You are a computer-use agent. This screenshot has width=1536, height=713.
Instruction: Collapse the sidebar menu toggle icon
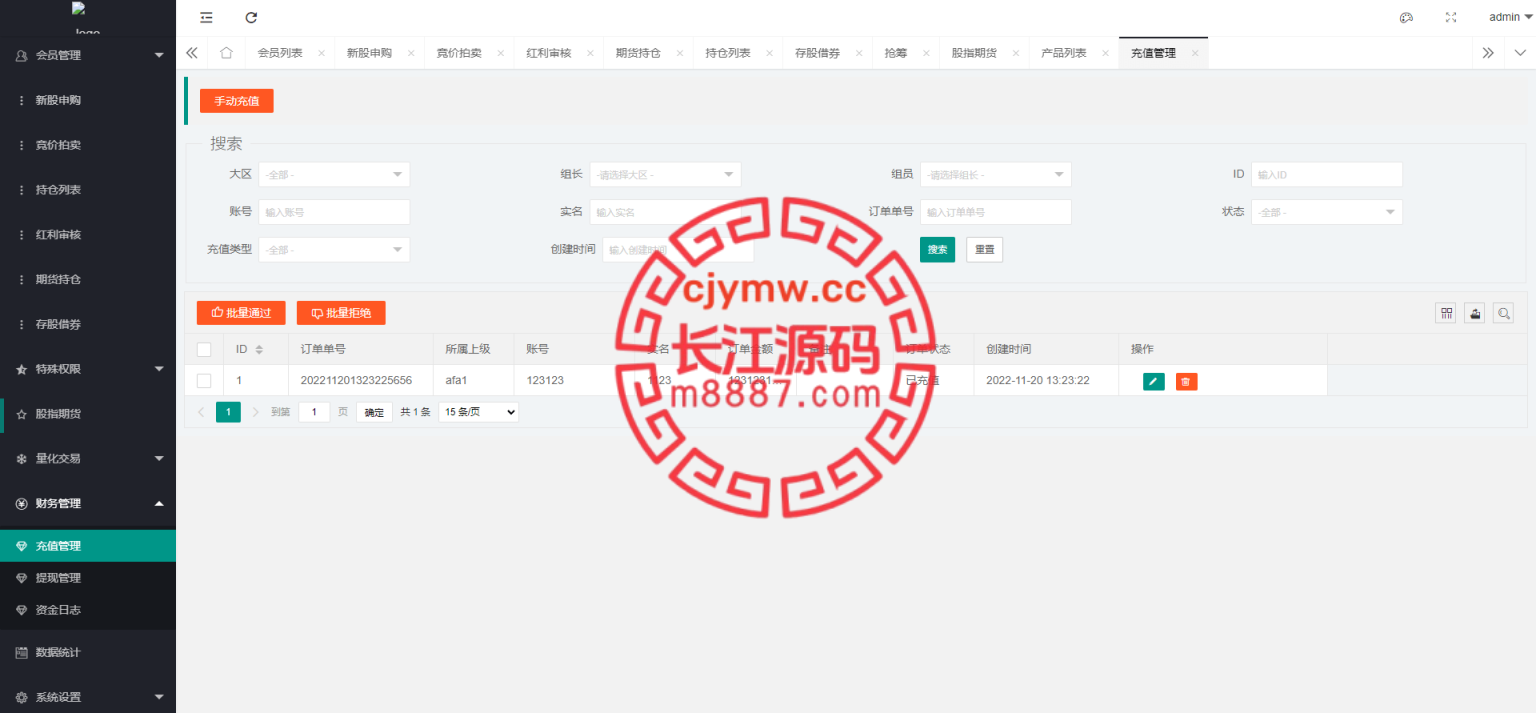point(206,17)
